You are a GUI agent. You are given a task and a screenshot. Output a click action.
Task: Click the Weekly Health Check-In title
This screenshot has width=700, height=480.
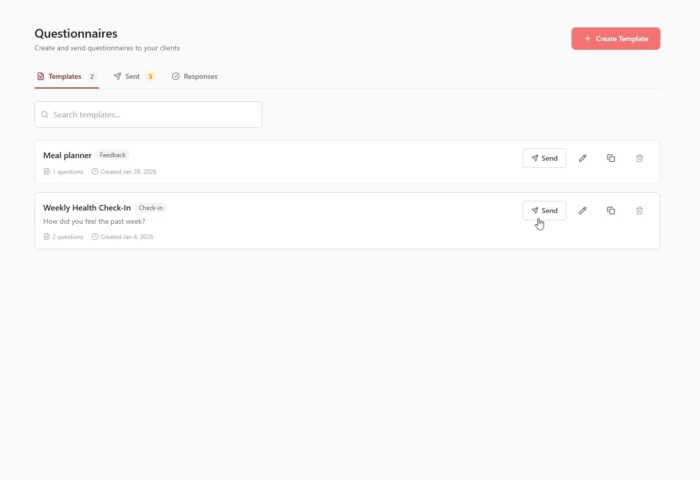tap(87, 207)
